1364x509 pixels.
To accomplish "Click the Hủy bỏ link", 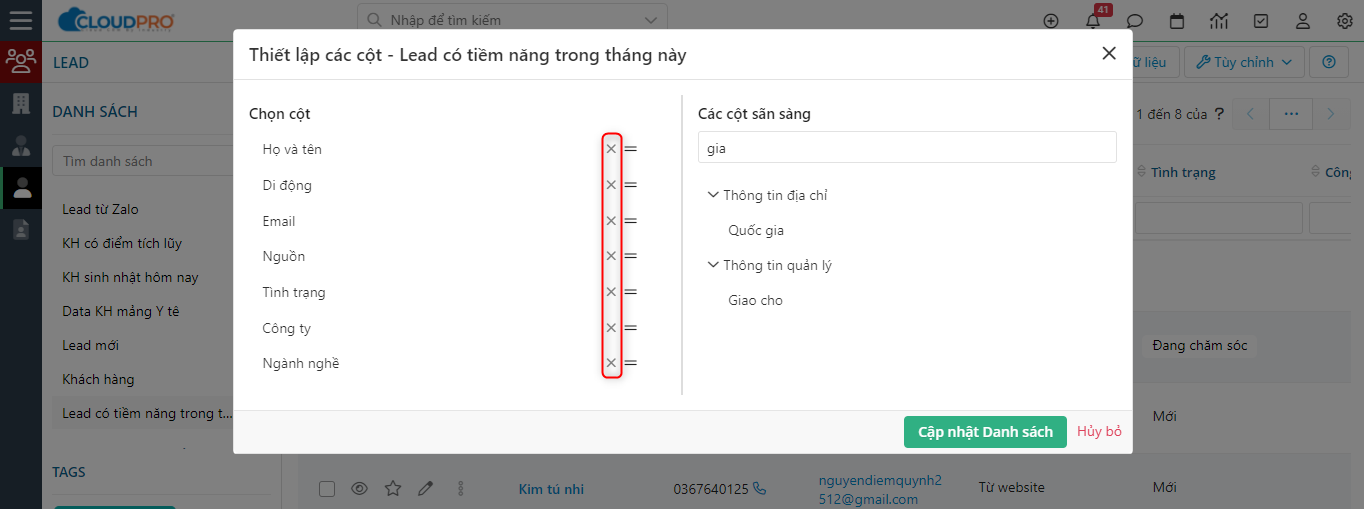I will click(1099, 432).
